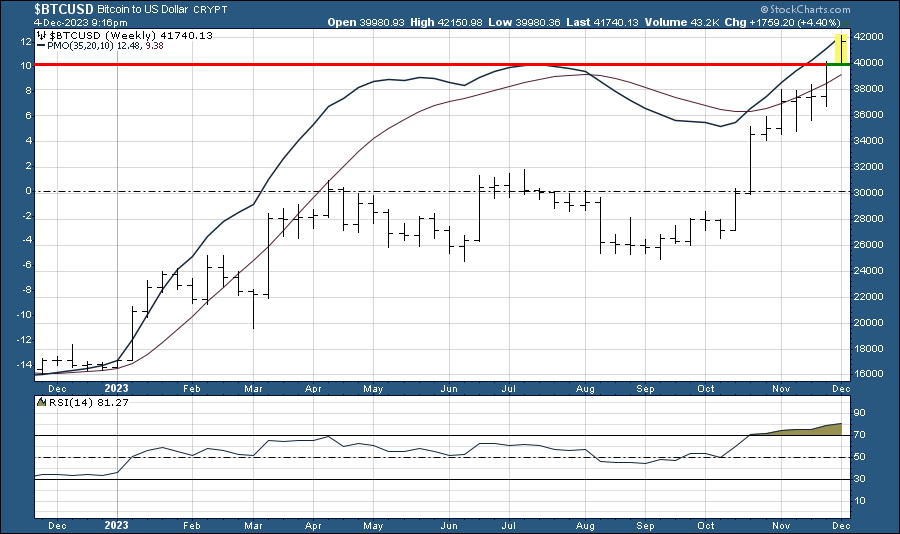Click the Jul label on bottom time axis
Image resolution: width=900 pixels, height=534 pixels.
[509, 523]
